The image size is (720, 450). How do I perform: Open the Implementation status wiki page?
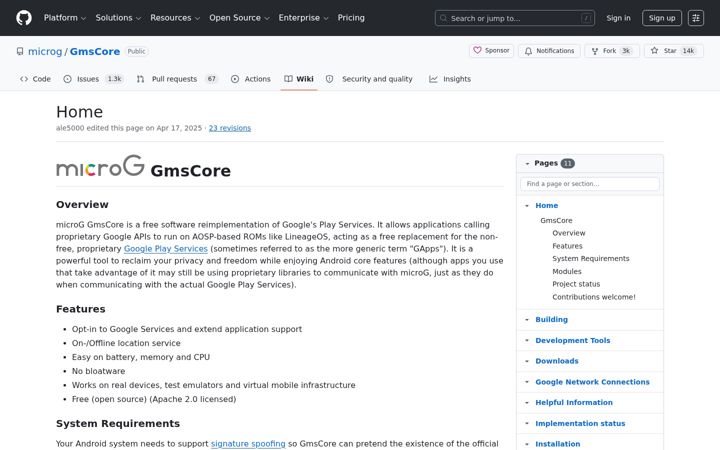click(580, 423)
